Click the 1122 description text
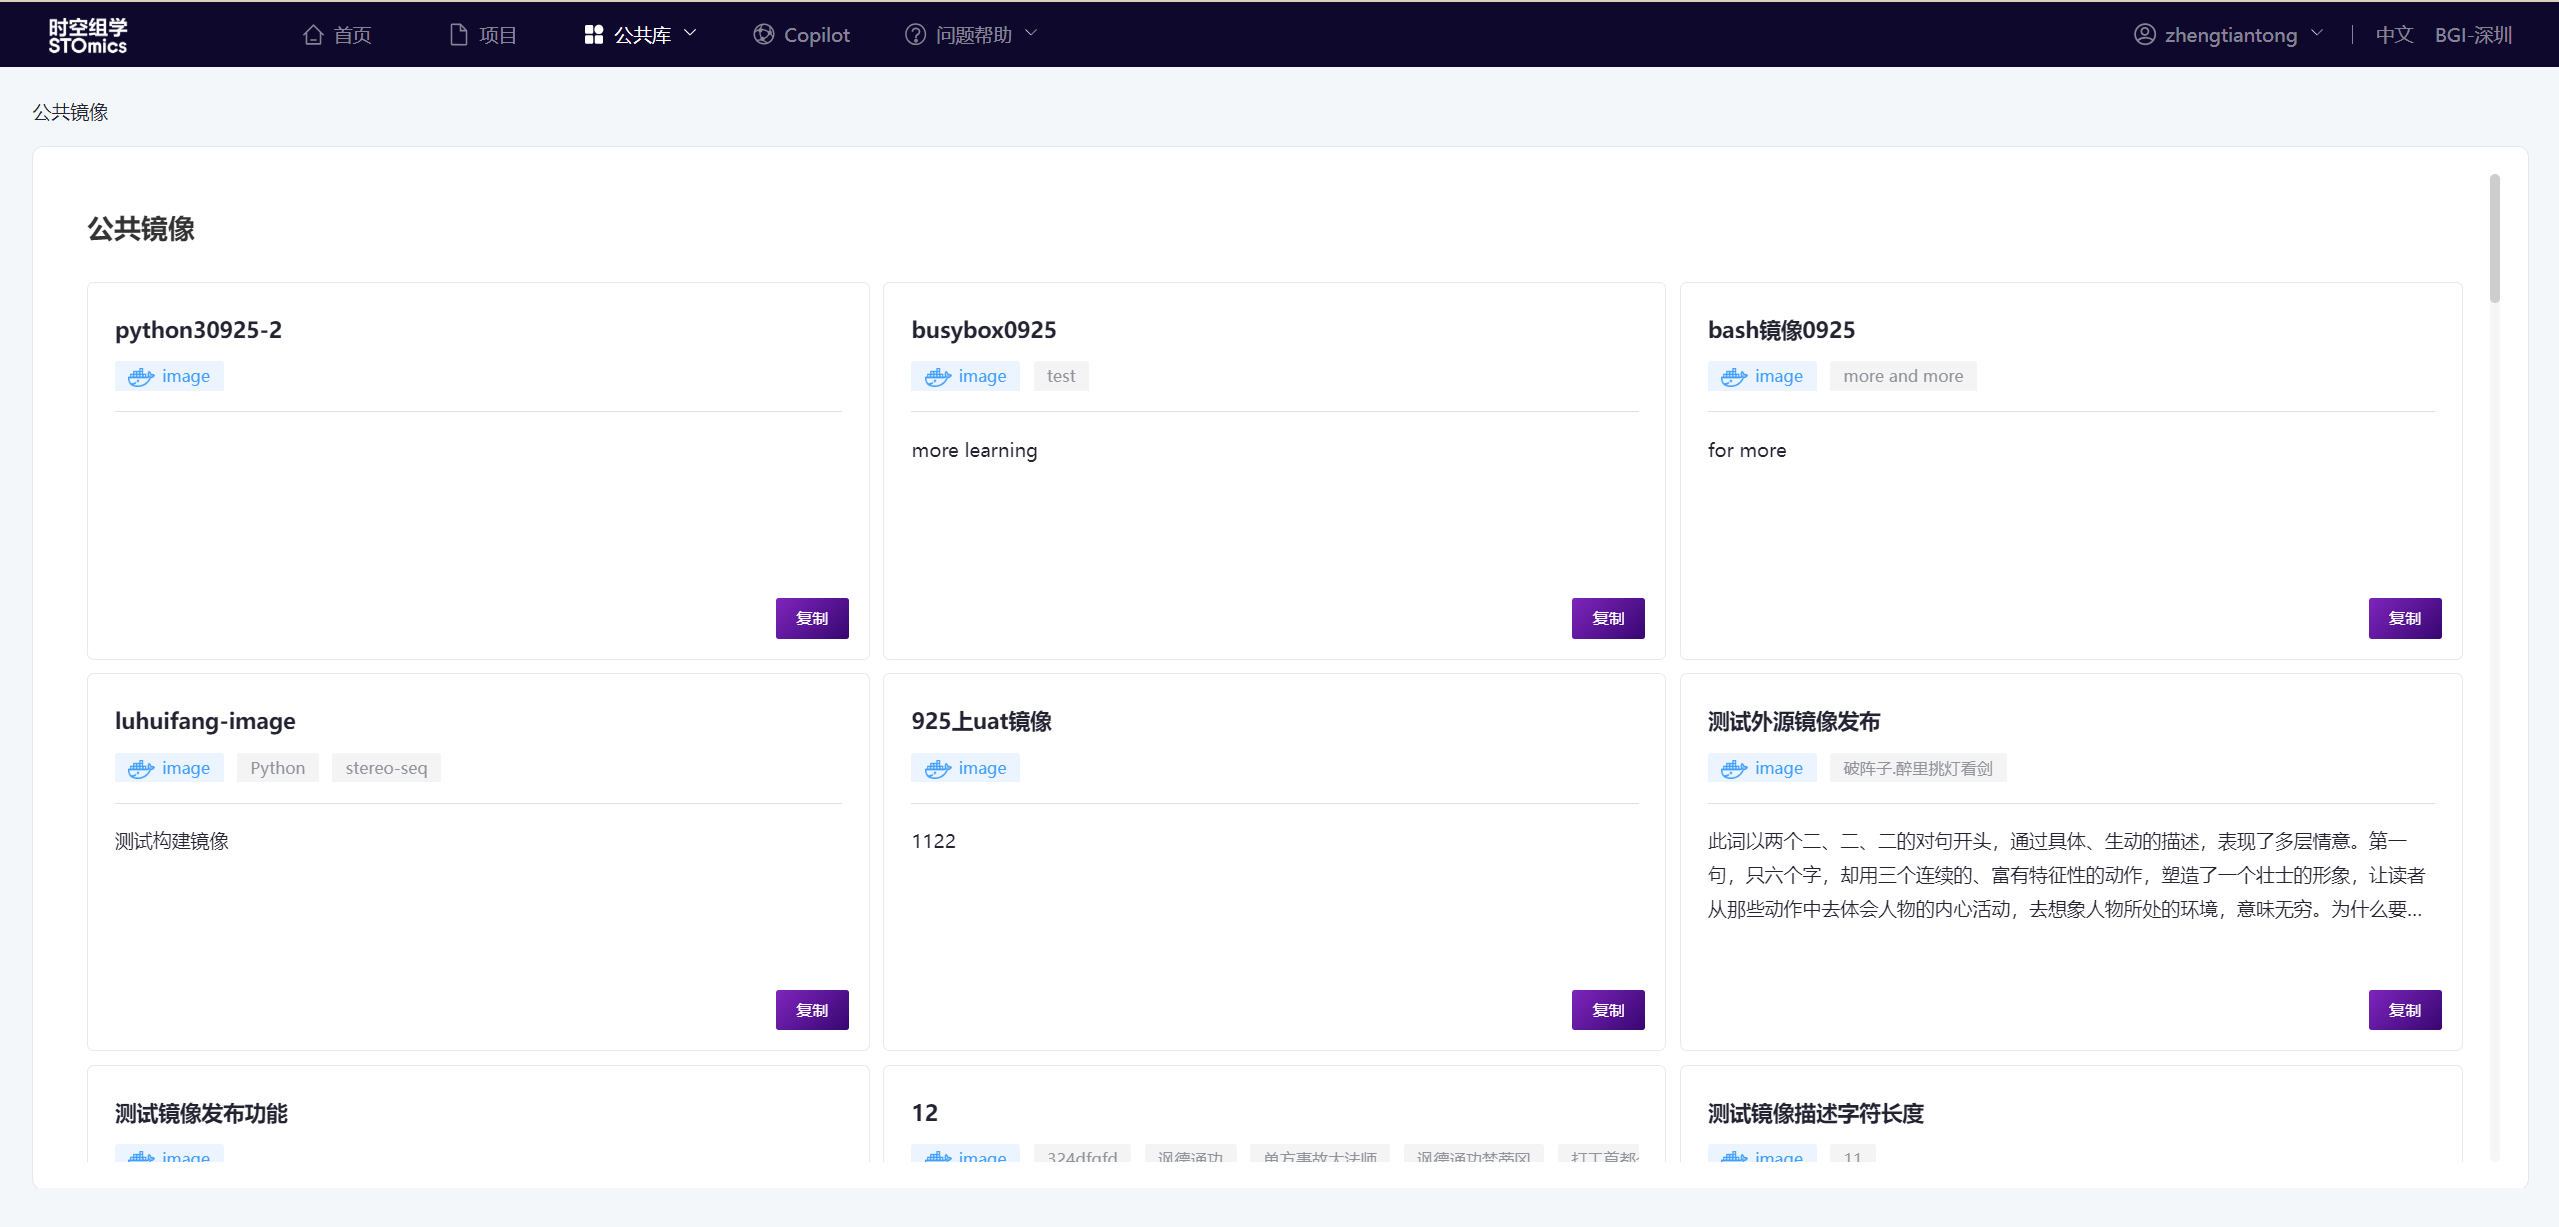The image size is (2559, 1227). click(x=933, y=841)
